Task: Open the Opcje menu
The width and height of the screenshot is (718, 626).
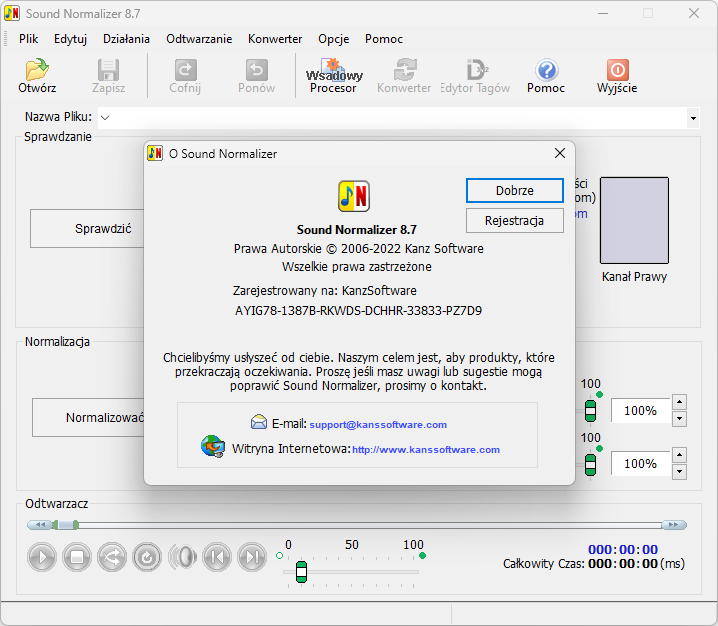Action: [x=334, y=39]
